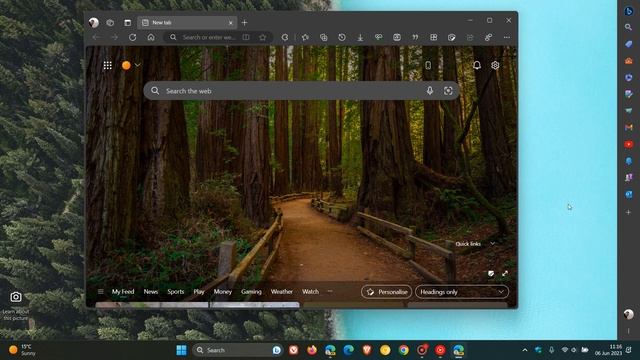This screenshot has width=640, height=360.
Task: Open the sidebar Search magnifier icon
Action: [x=629, y=27]
